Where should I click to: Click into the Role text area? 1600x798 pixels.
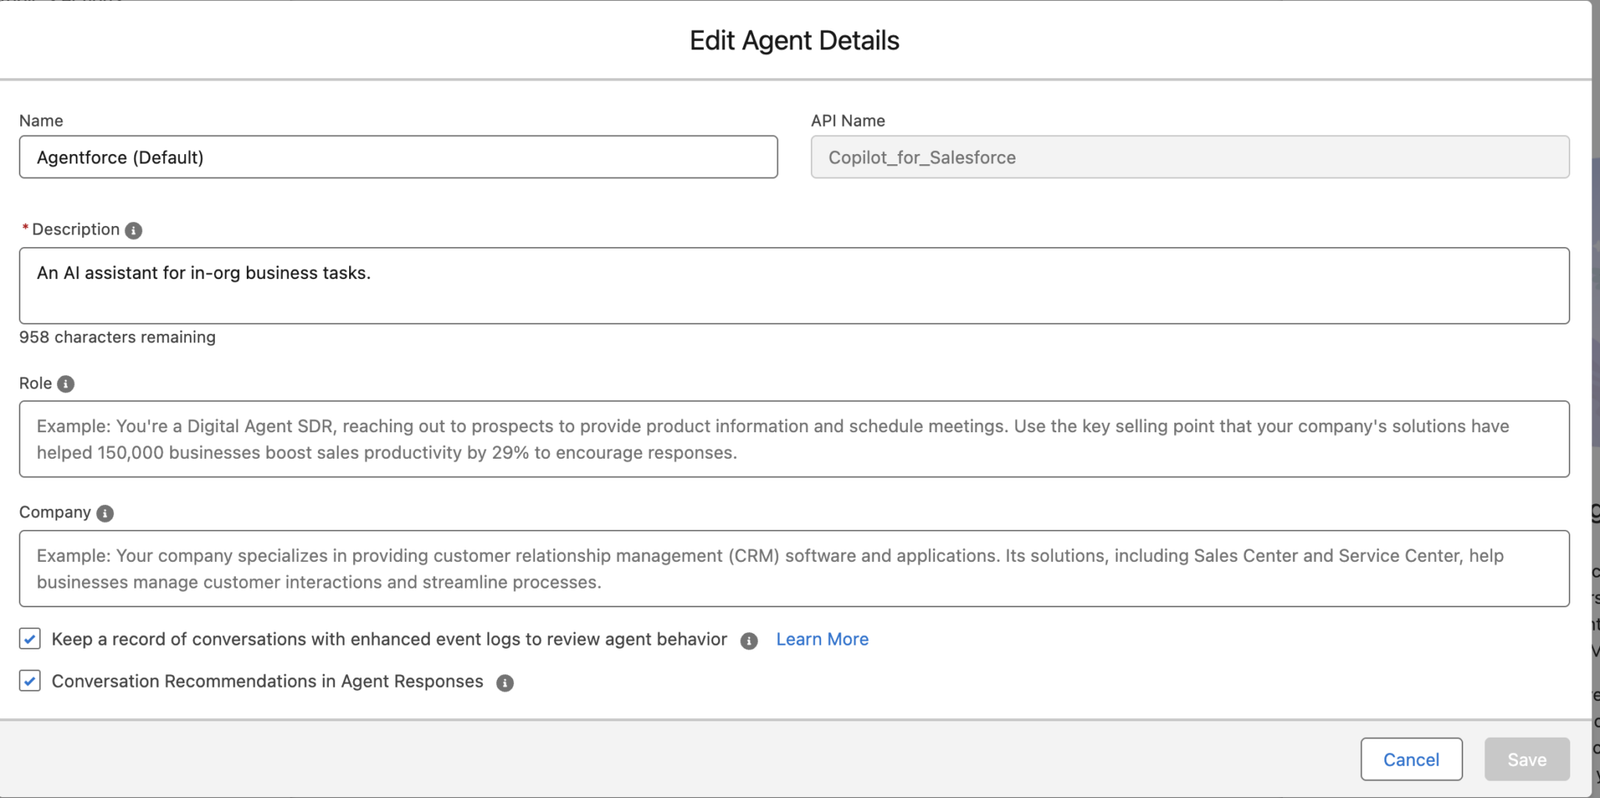(794, 439)
